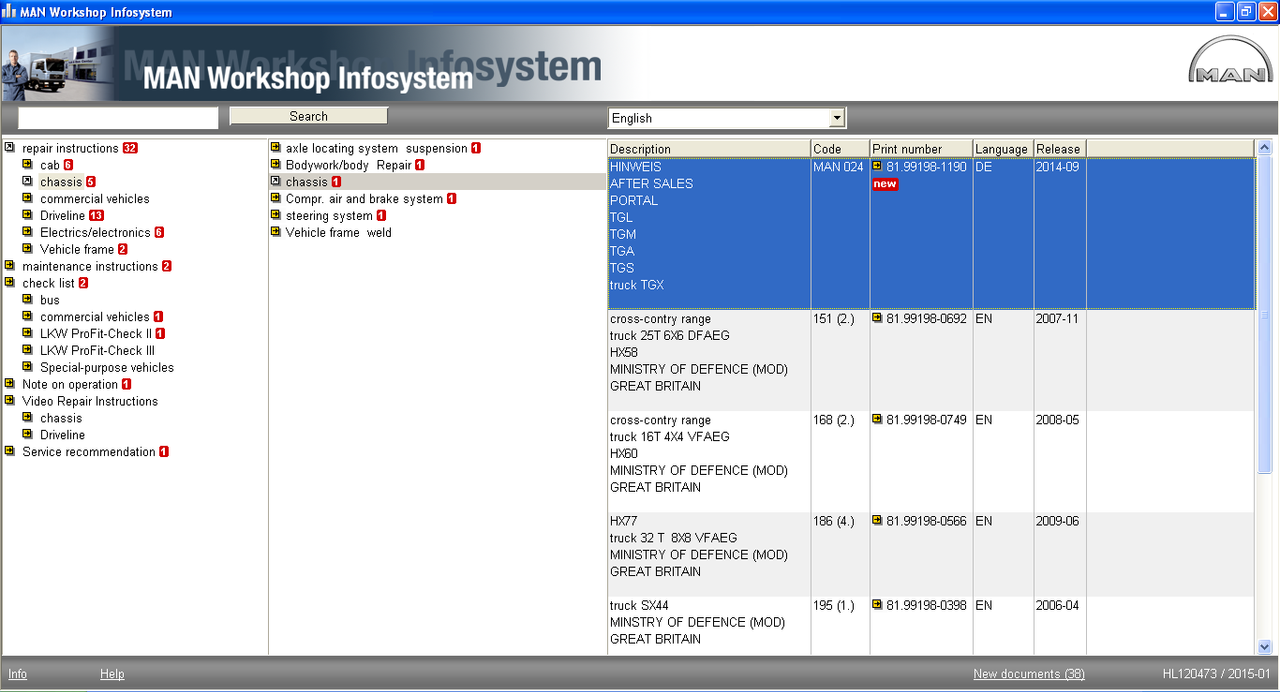Expand the Note on operation node
The width and height of the screenshot is (1280, 692).
(x=9, y=384)
